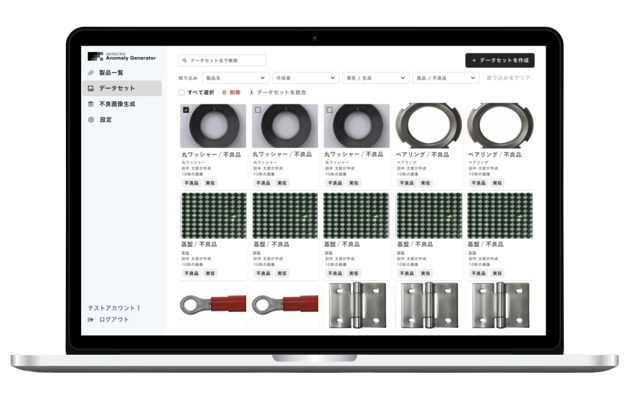Click the link icon beside 製品一覧
The width and height of the screenshot is (632, 395).
point(91,73)
